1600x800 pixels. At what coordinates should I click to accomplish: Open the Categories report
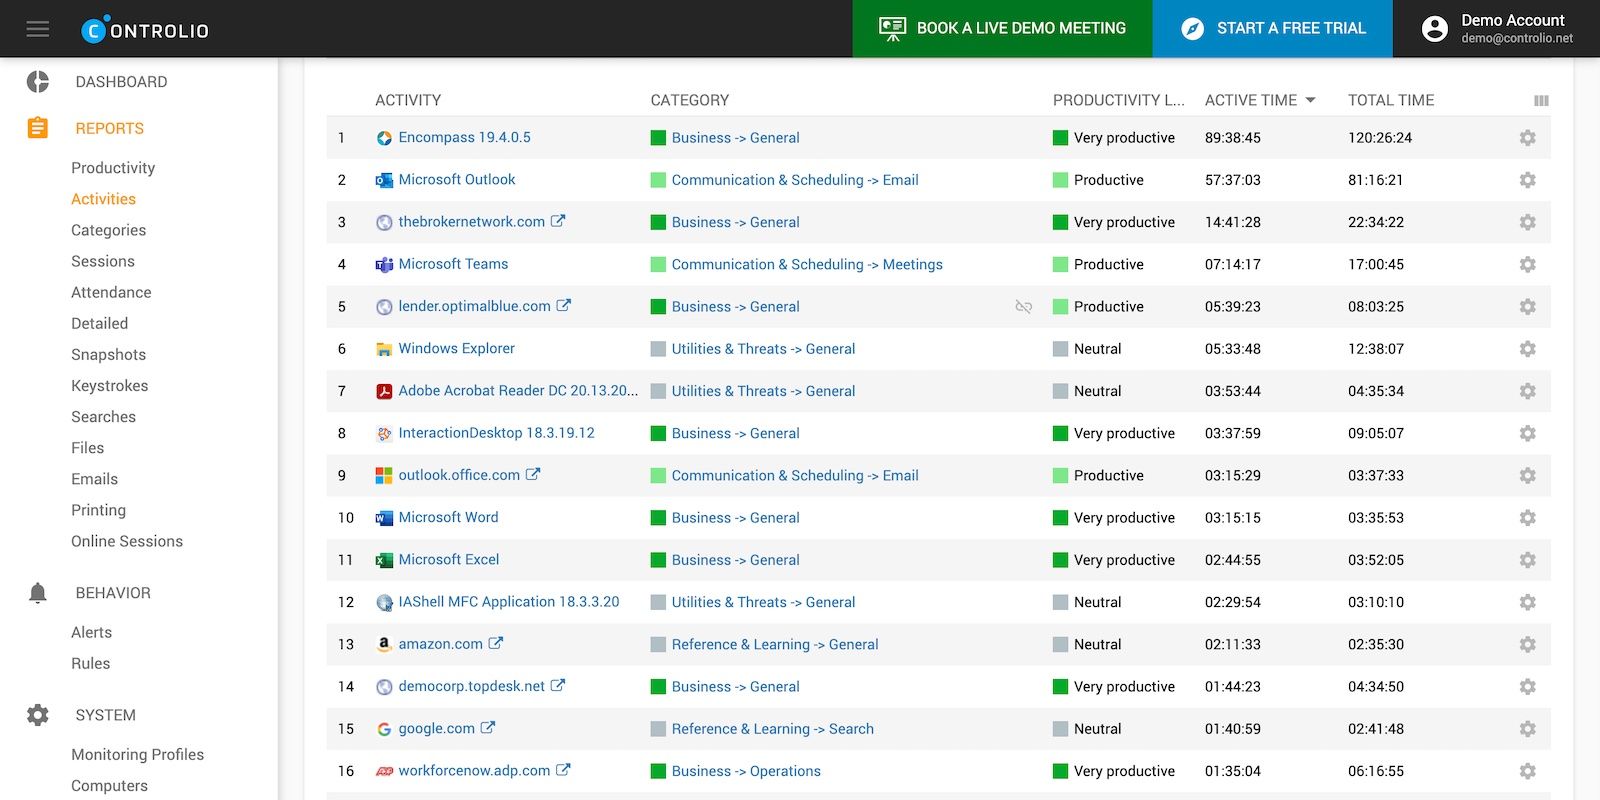108,230
